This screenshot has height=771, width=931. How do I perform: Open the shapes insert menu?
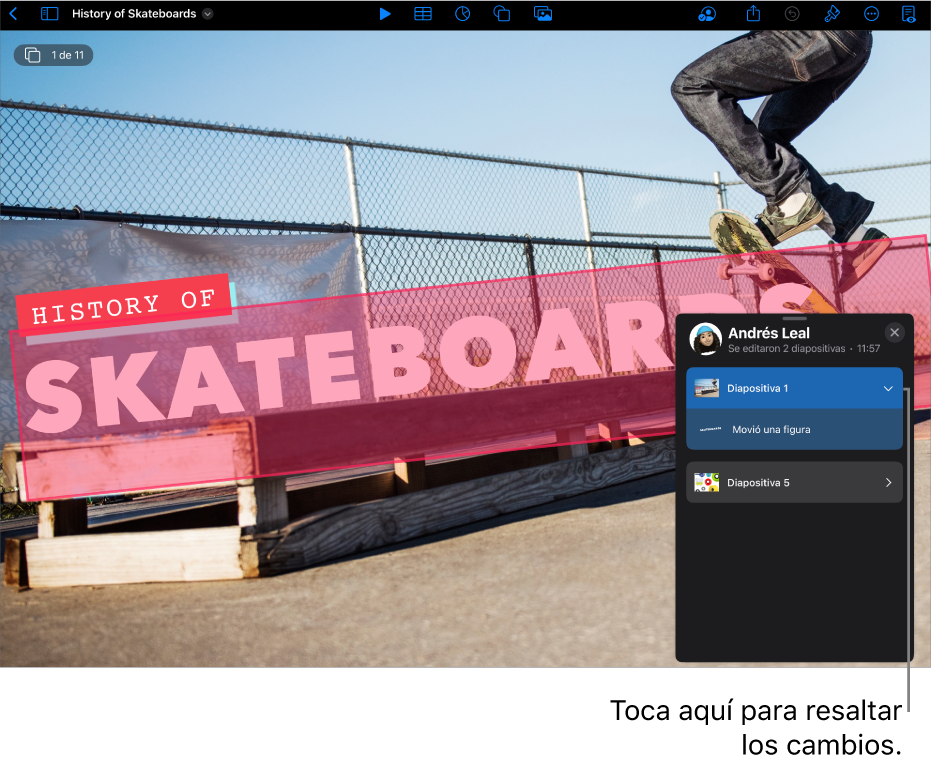[x=502, y=14]
